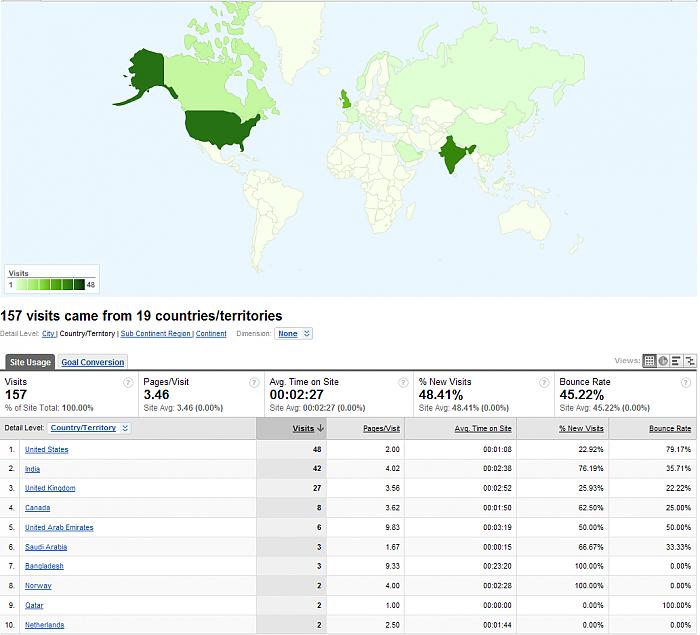Switch detail level to Continent
The width and height of the screenshot is (700, 635).
(211, 334)
